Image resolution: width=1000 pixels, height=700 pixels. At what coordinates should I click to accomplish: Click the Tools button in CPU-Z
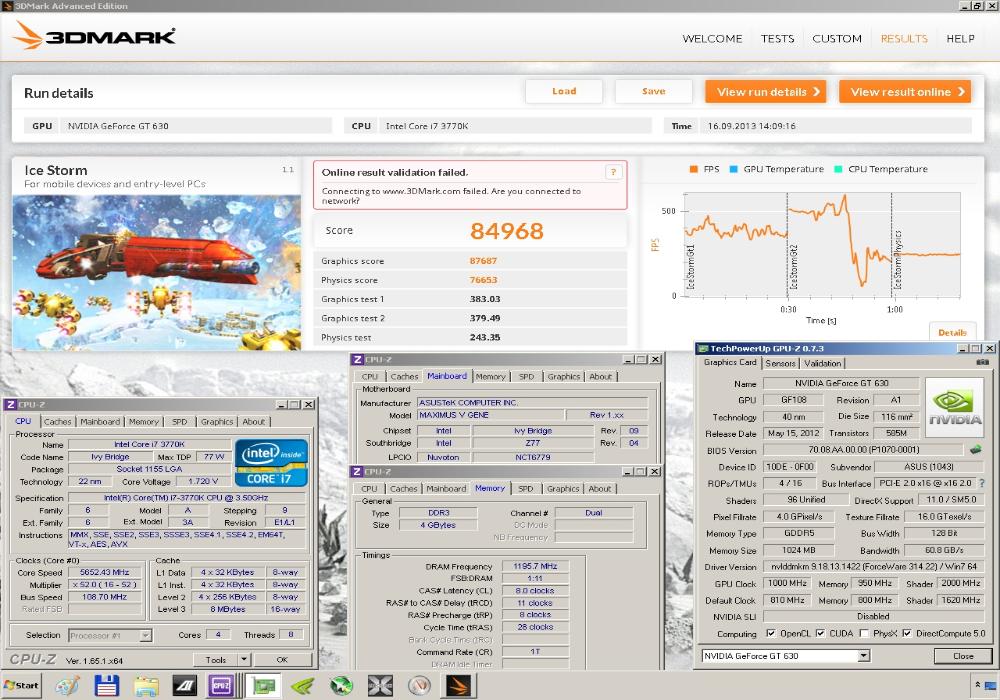pos(216,660)
